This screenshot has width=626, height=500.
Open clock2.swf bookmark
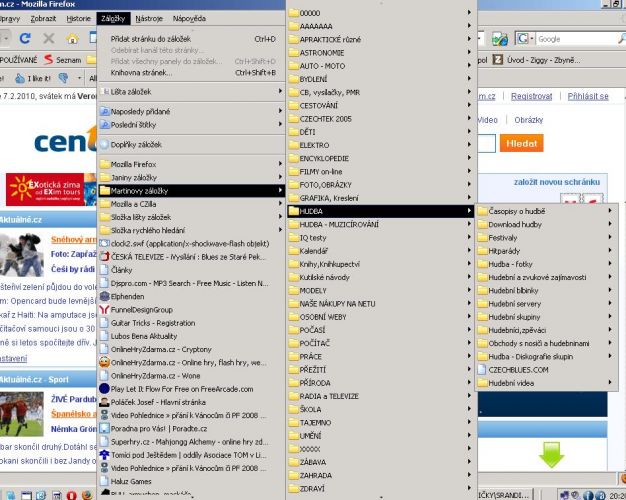pos(191,244)
